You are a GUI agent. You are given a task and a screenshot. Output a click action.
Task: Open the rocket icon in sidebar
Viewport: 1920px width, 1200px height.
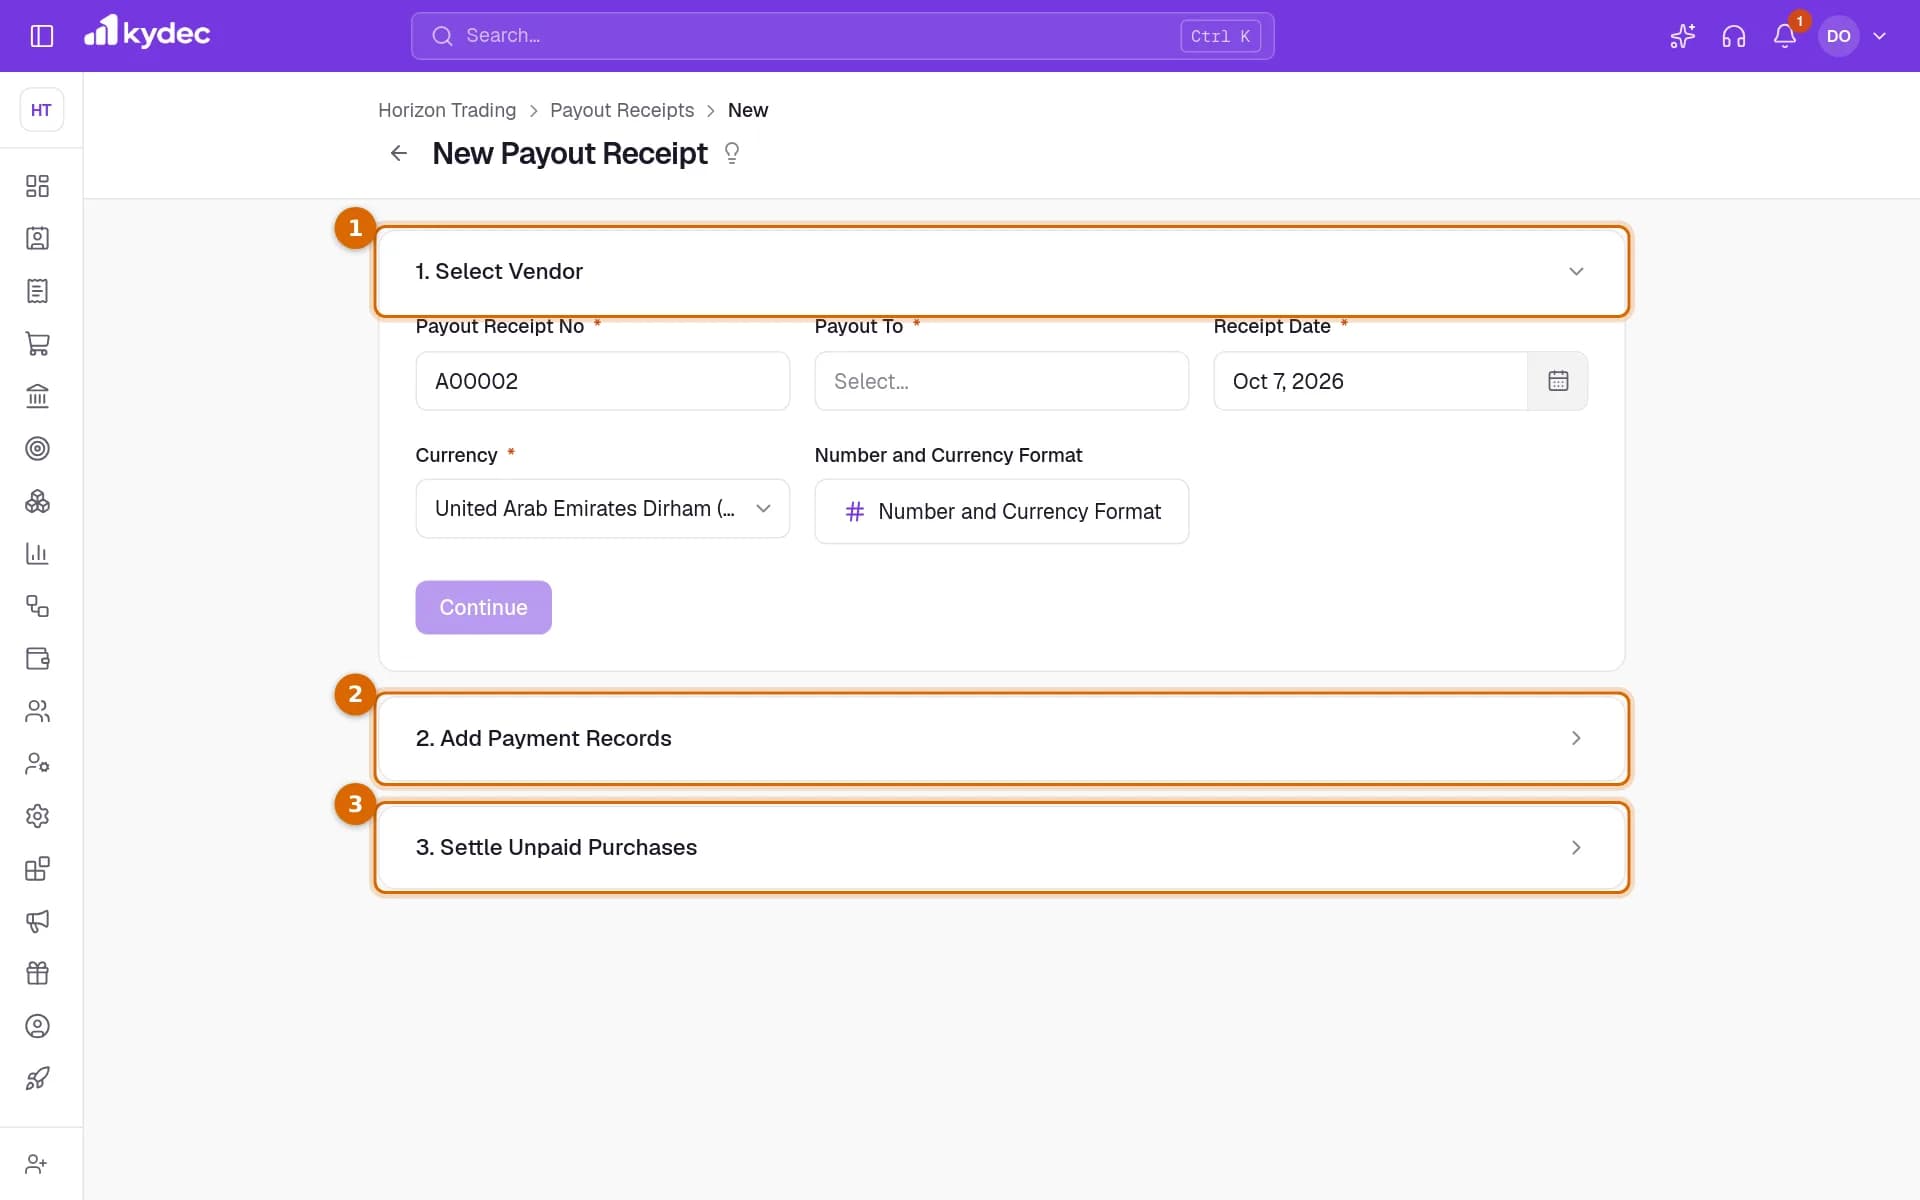coord(37,1078)
